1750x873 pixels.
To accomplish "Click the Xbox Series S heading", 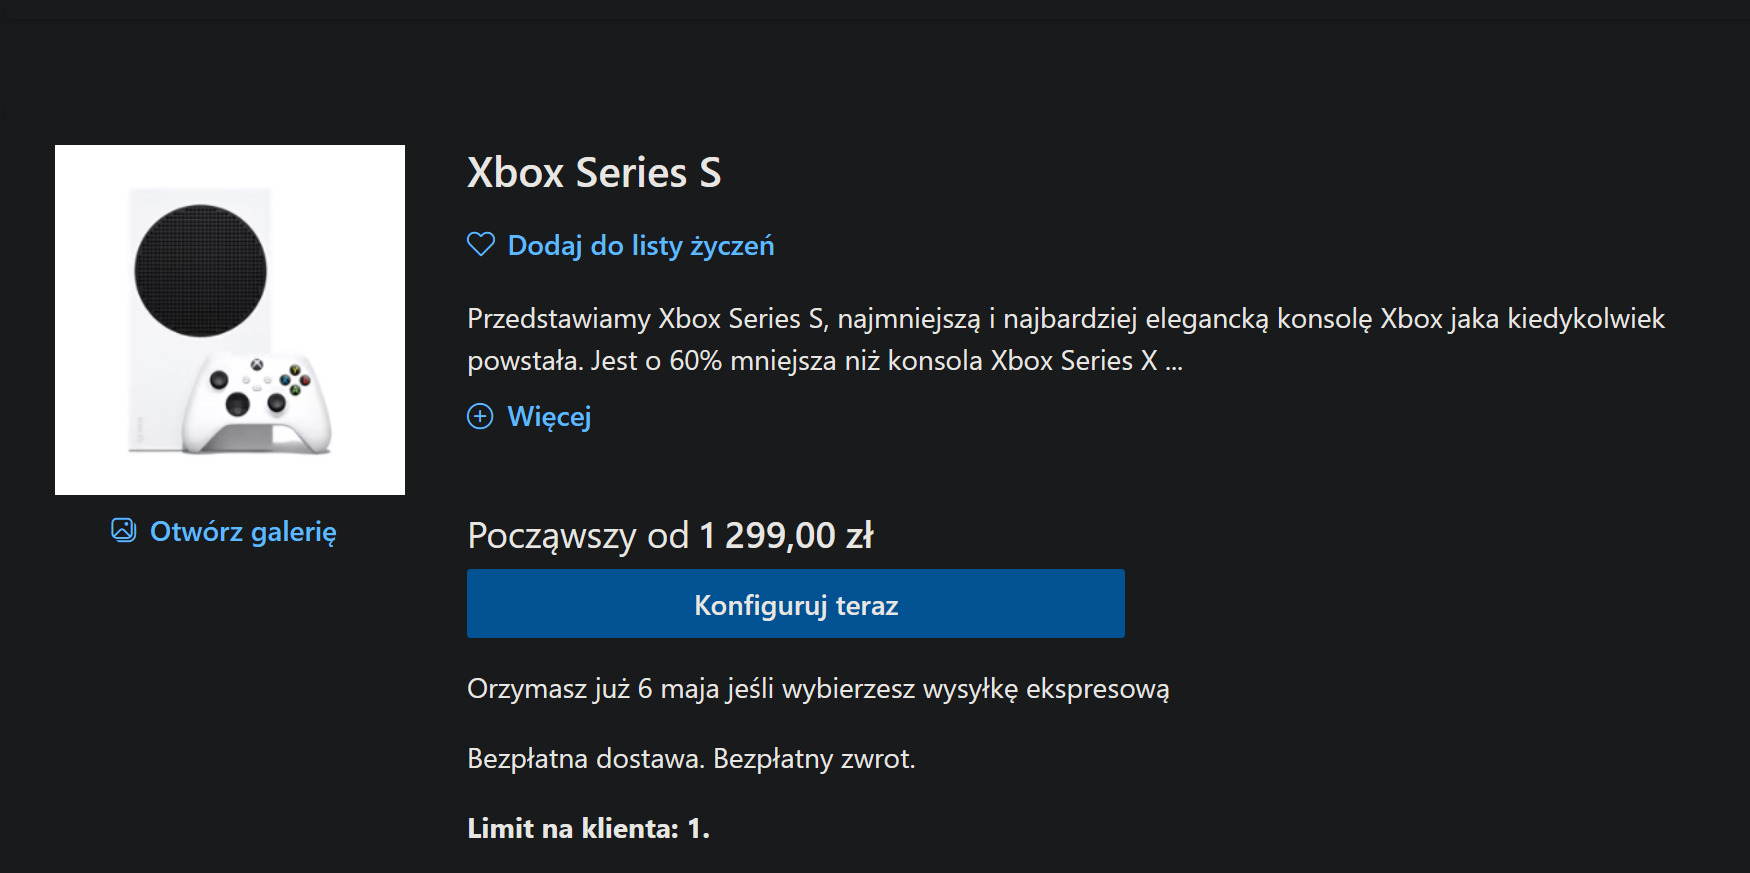I will [594, 173].
